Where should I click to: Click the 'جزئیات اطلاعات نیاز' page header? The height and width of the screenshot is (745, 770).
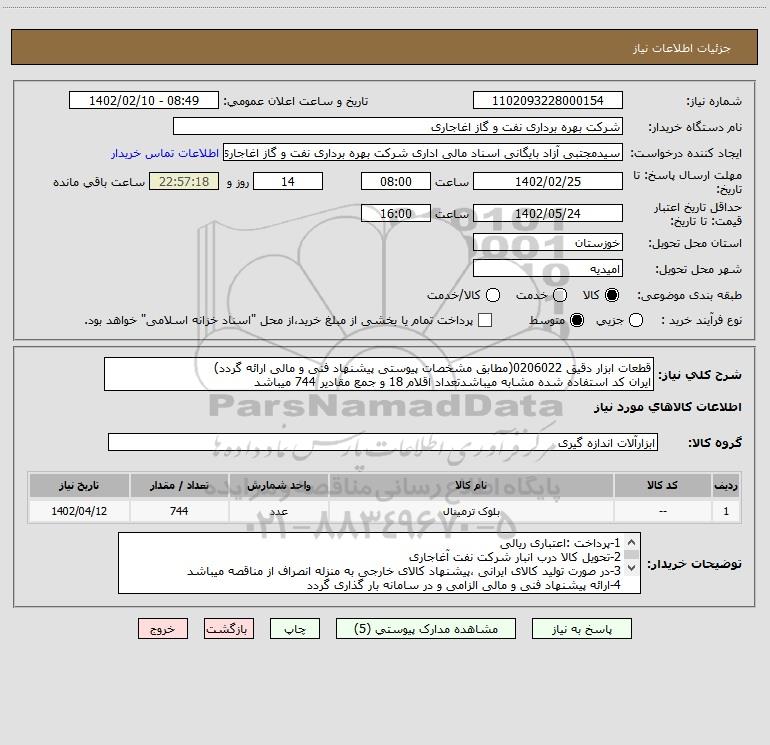(682, 48)
